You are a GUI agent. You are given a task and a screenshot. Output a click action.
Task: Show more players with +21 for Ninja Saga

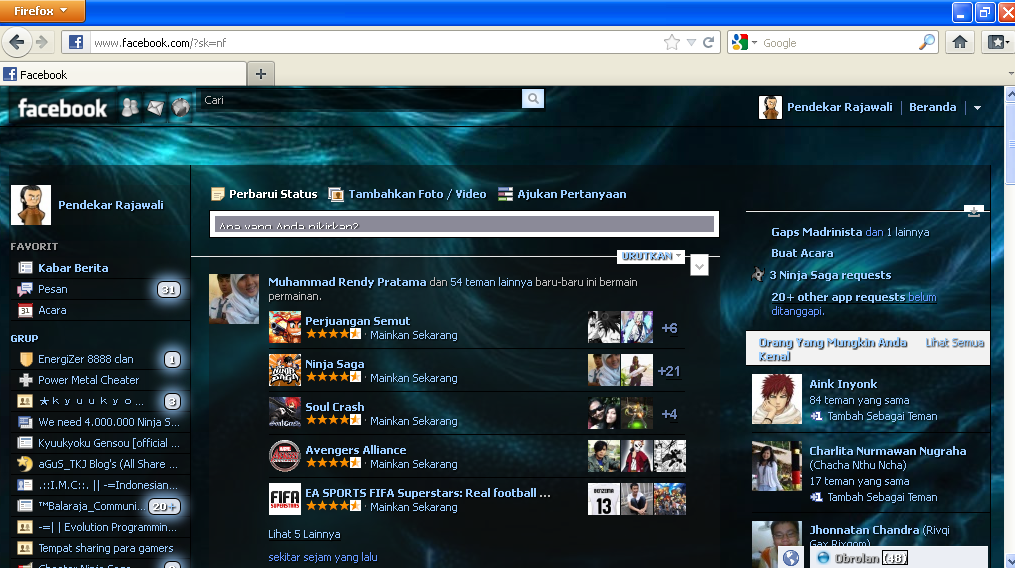669,371
